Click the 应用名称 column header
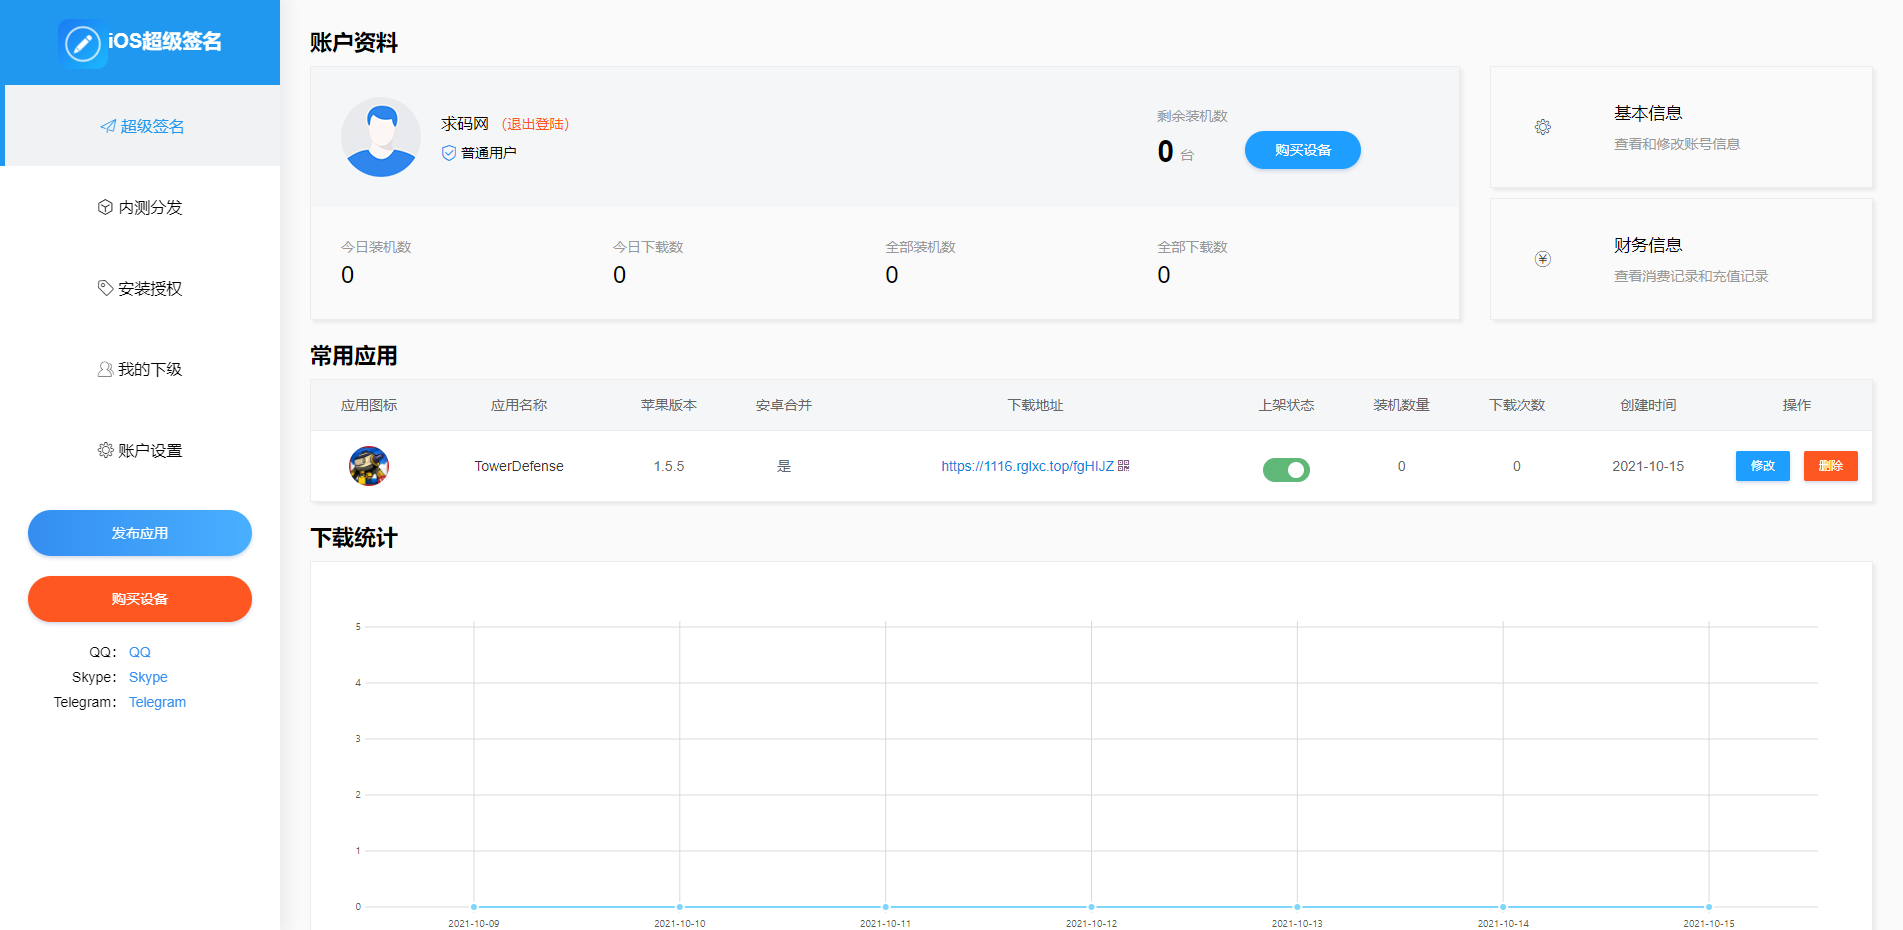1903x930 pixels. click(x=519, y=405)
